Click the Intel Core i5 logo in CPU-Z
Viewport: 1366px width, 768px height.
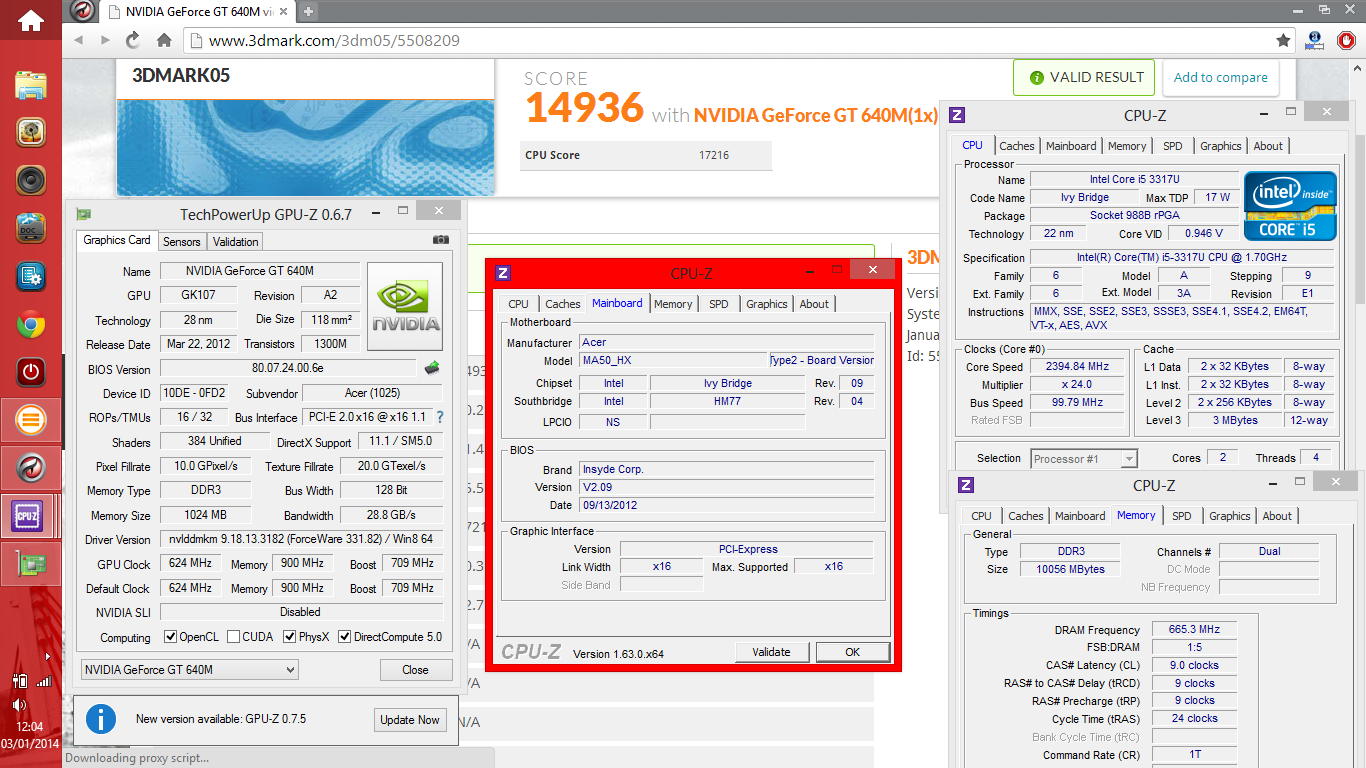[1292, 206]
